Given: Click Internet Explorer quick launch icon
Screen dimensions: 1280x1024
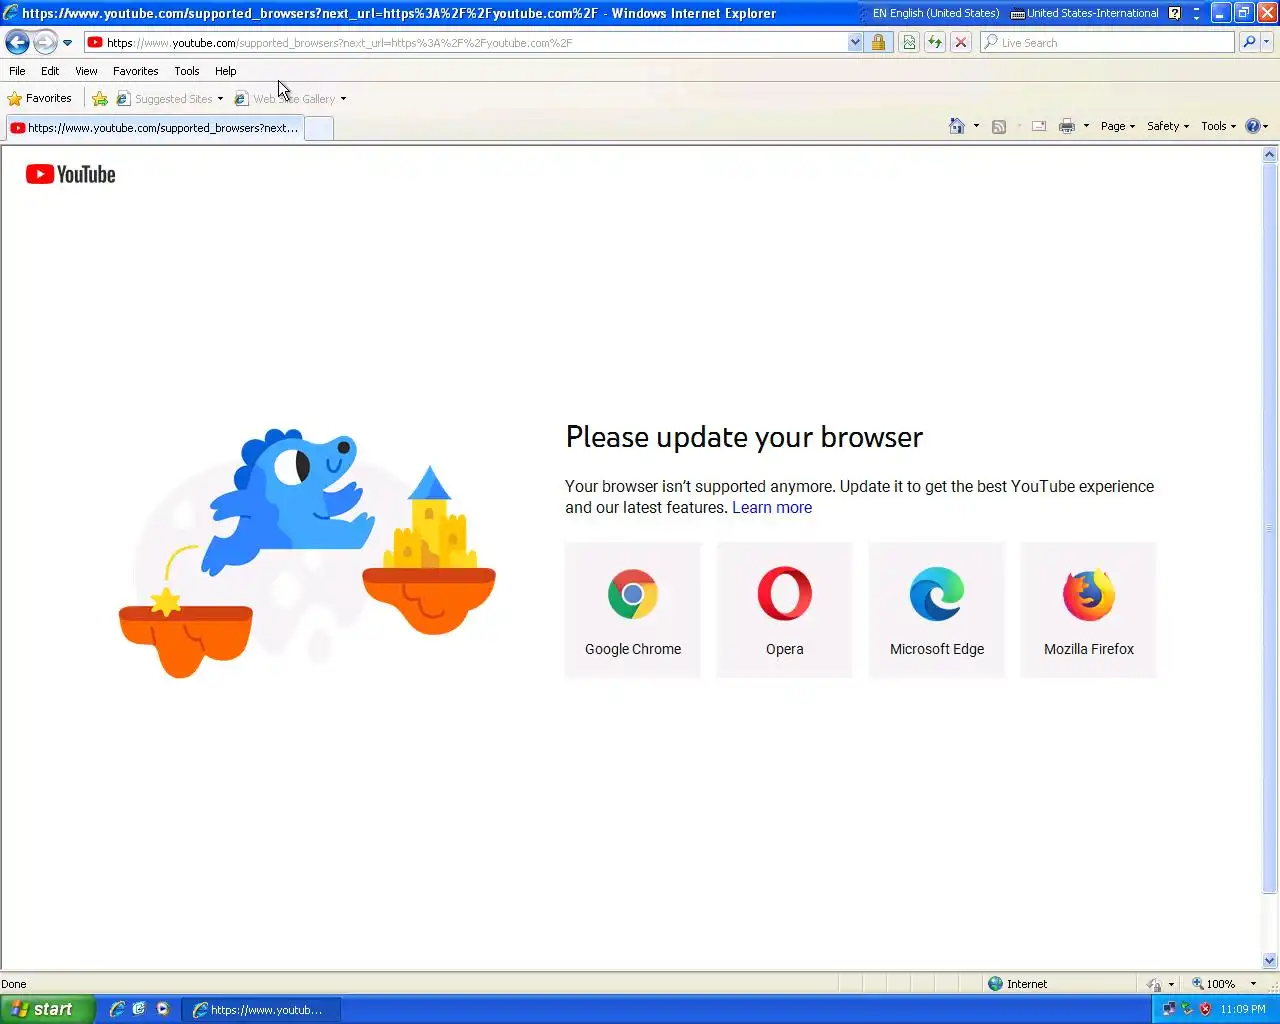Looking at the screenshot, I should click(117, 1009).
